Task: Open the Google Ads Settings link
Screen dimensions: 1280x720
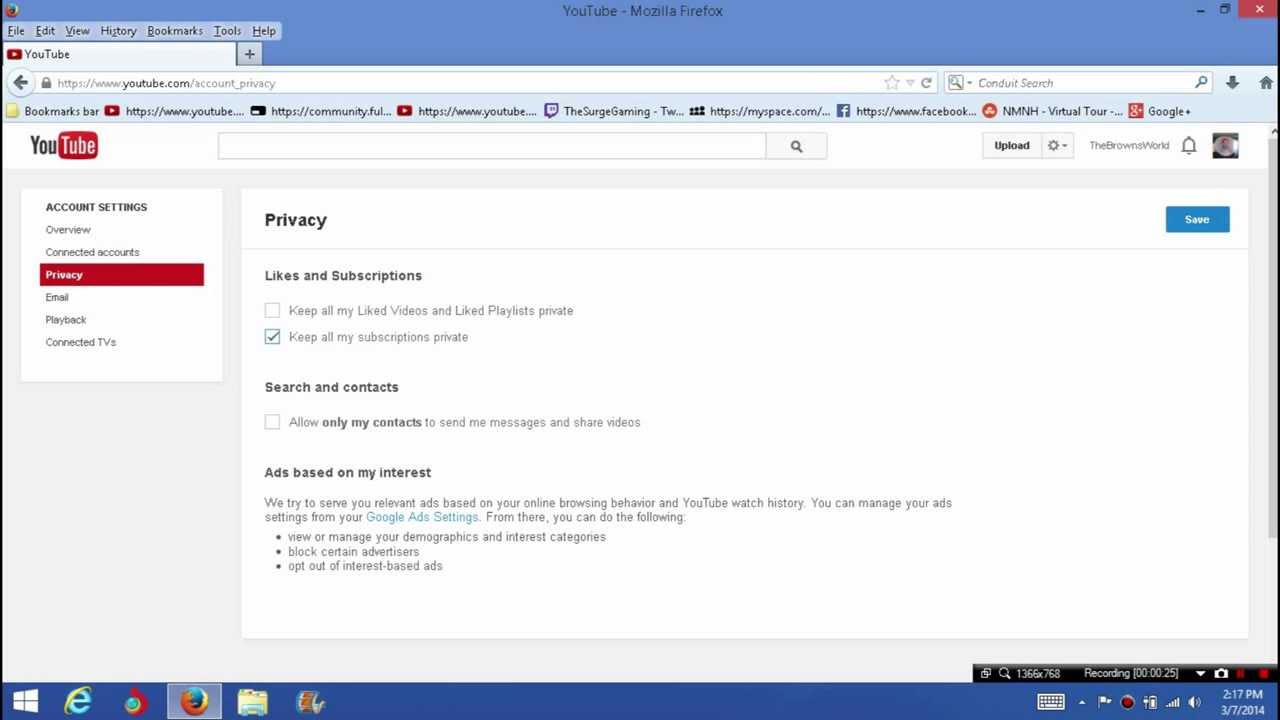Action: 422,517
